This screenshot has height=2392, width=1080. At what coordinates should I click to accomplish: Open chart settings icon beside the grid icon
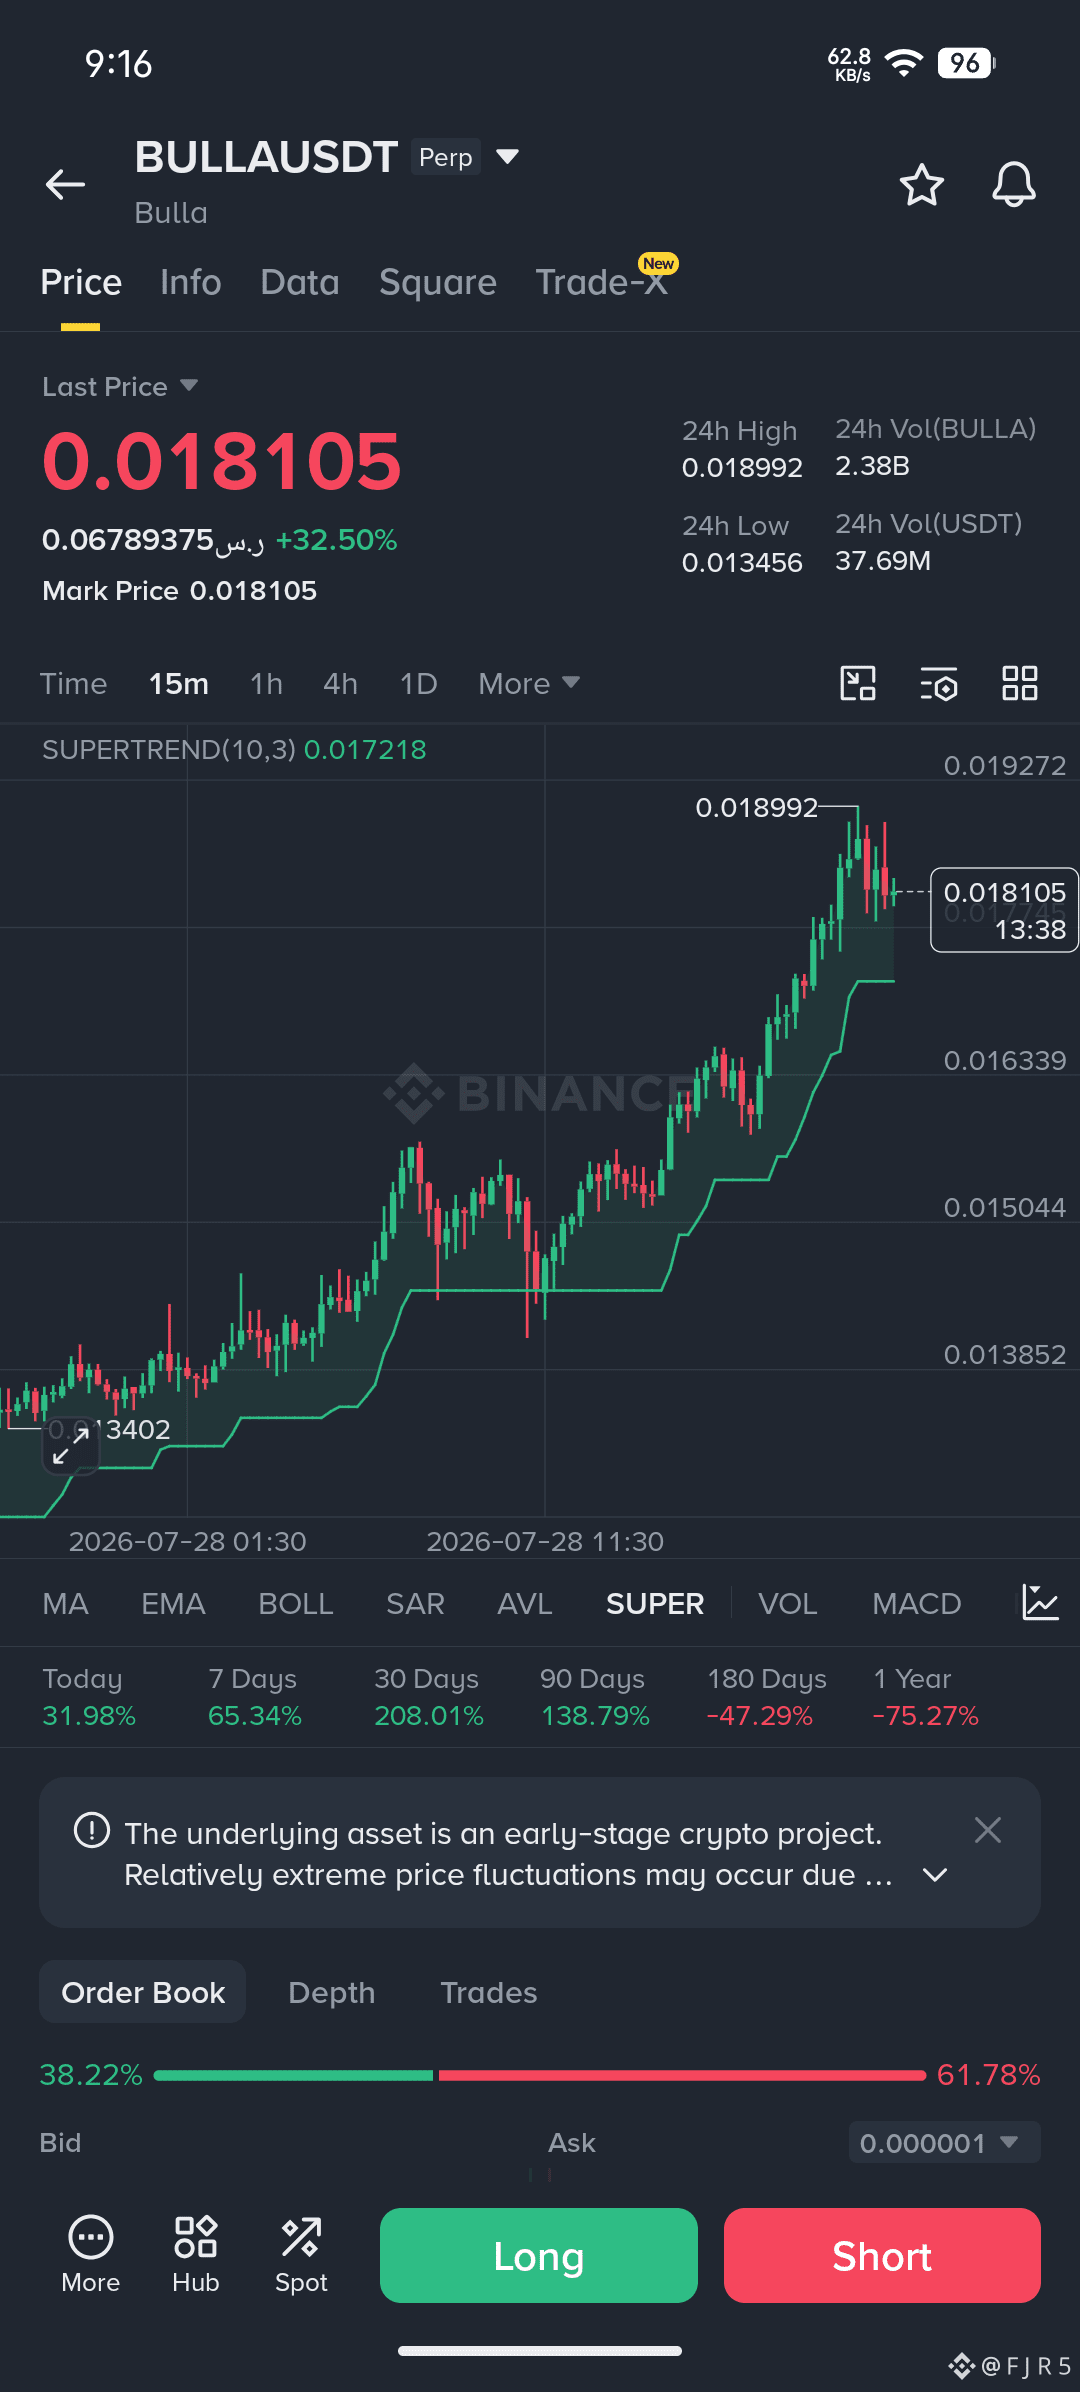(939, 683)
